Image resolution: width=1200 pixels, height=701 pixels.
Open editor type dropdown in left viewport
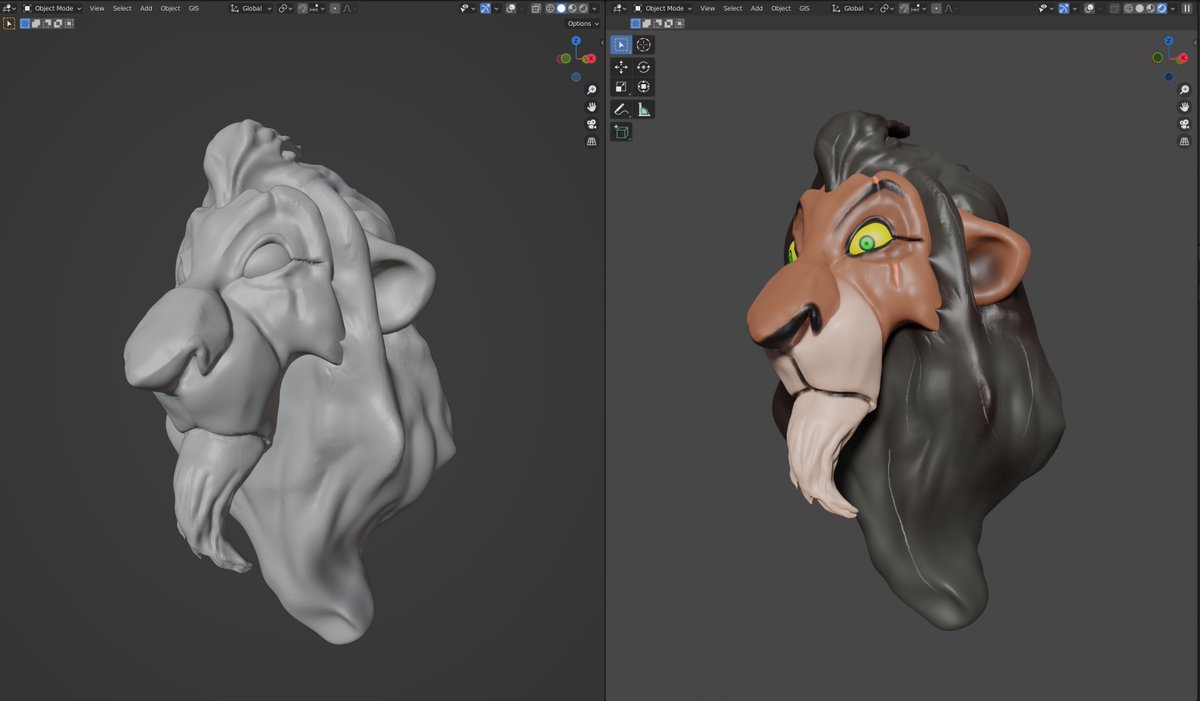point(9,8)
